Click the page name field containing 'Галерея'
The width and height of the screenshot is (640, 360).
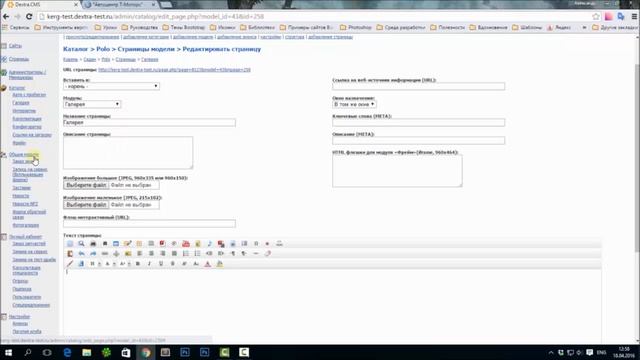[149, 122]
